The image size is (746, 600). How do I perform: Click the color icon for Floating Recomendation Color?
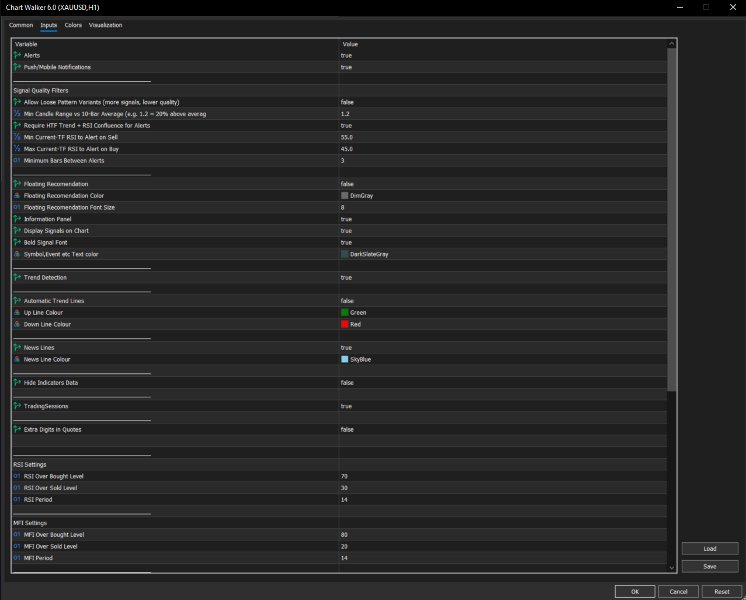click(17, 196)
